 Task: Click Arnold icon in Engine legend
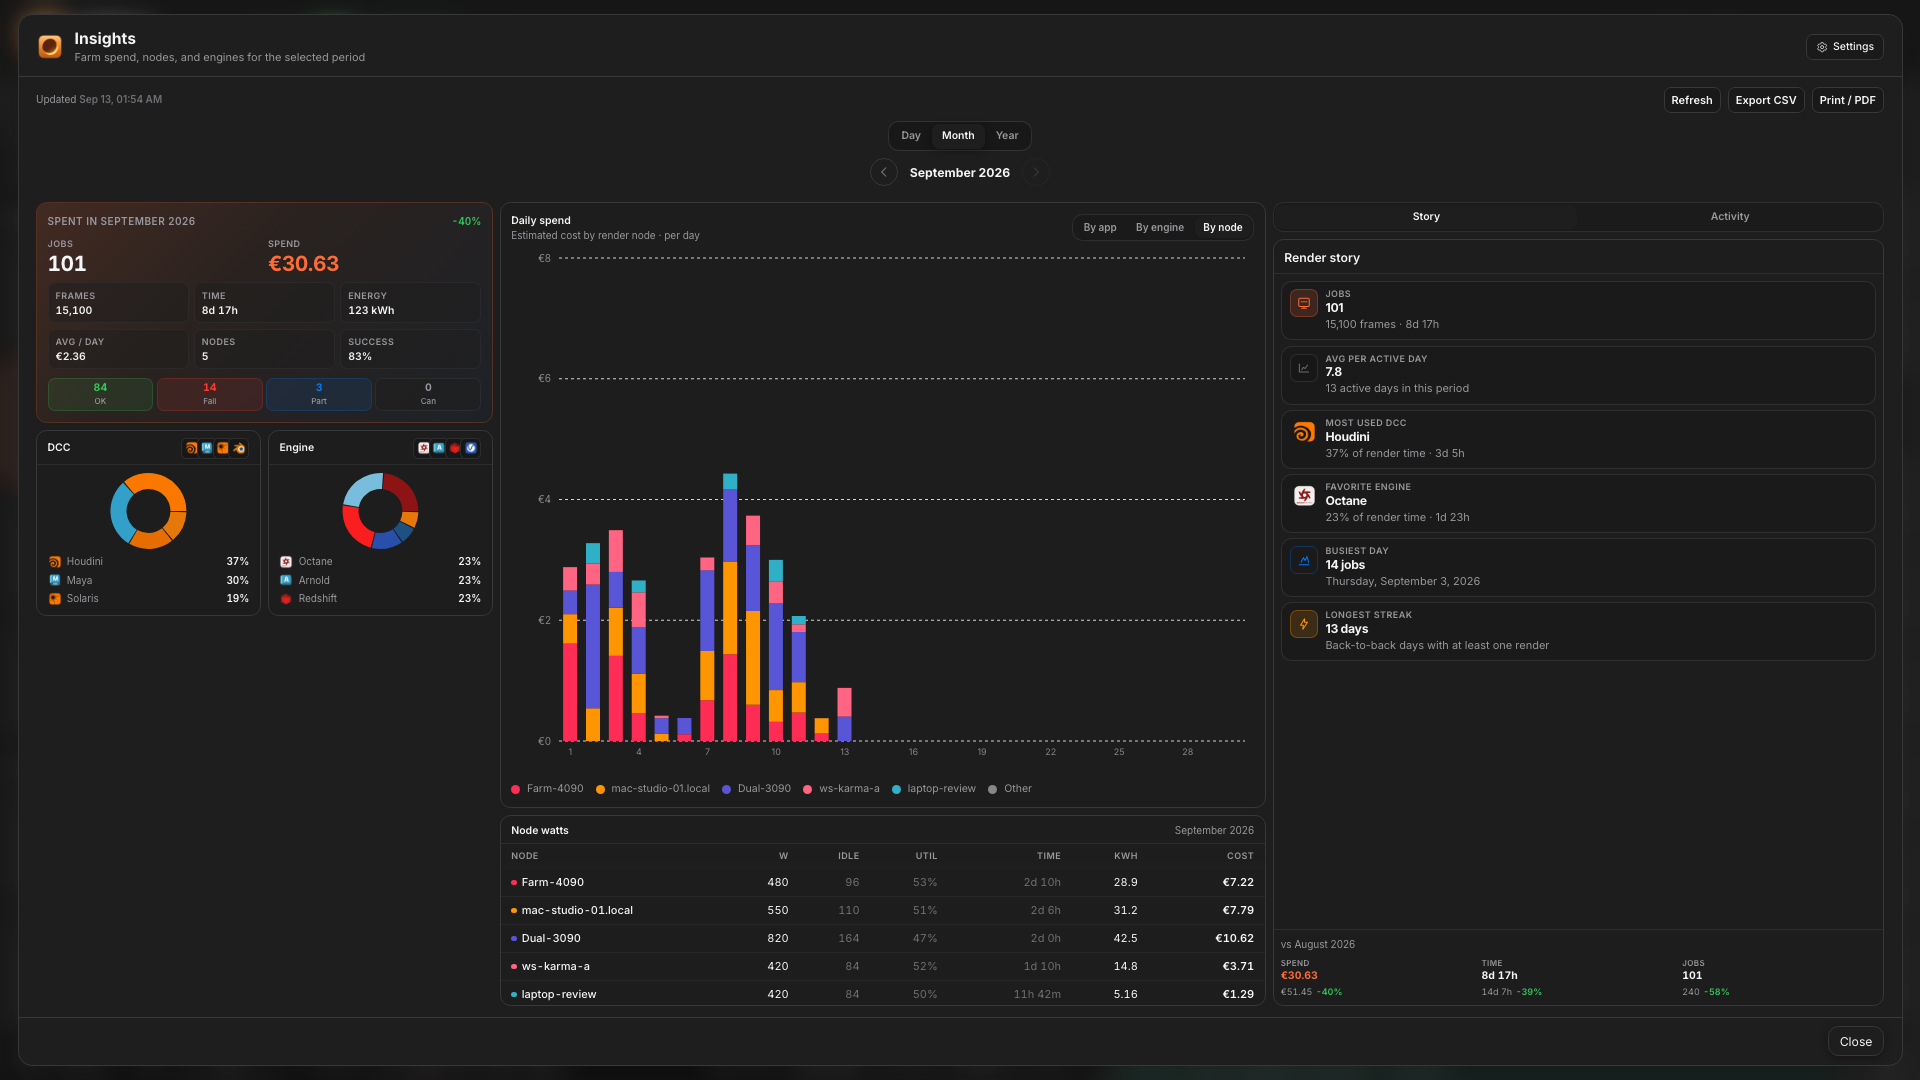[x=286, y=580]
